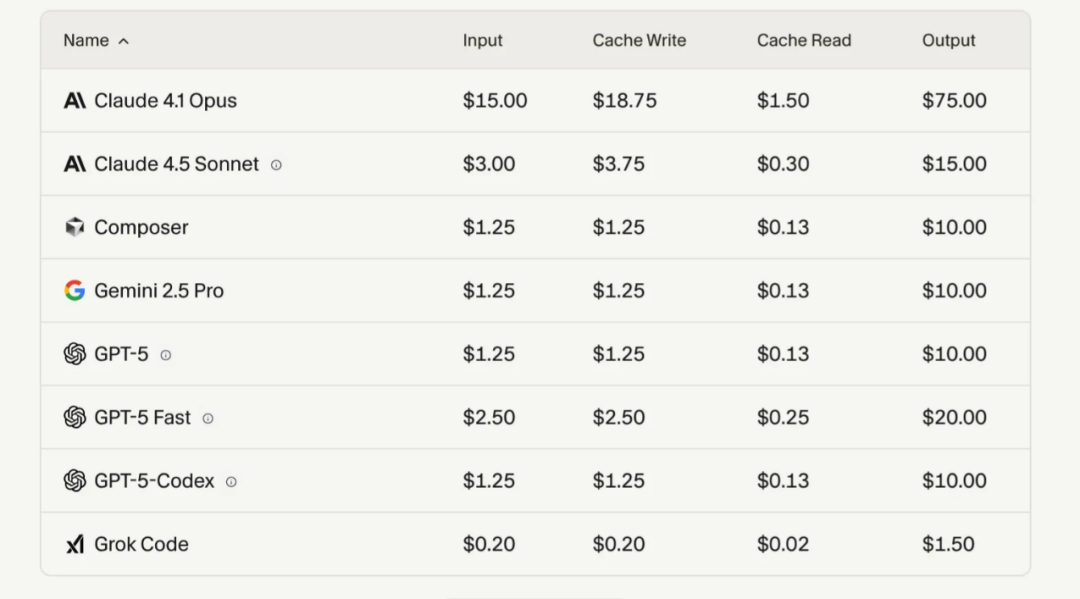
Task: Open the info icon next to GPT-5
Action: 166,355
